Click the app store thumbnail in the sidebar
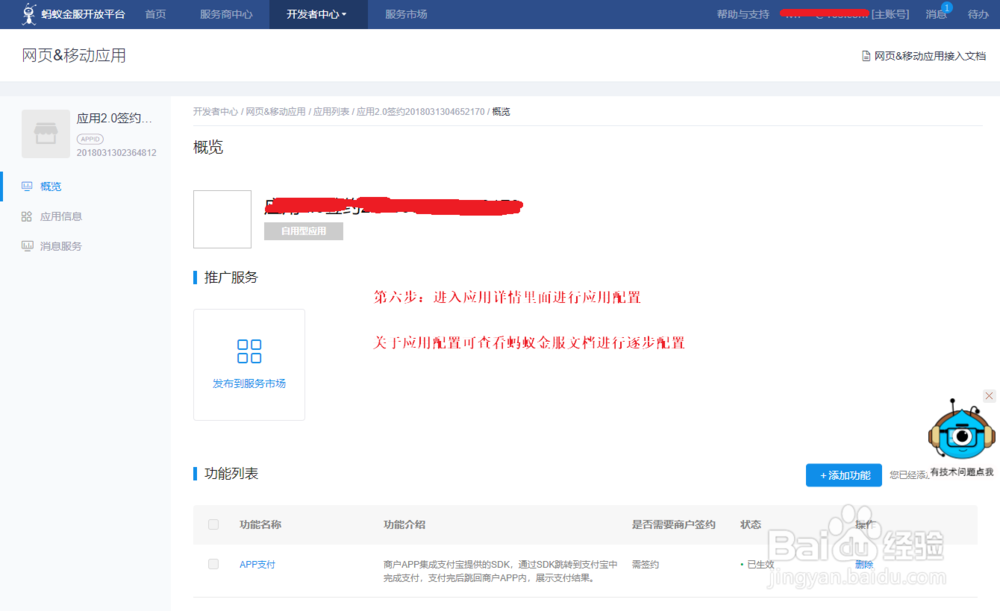 (45, 134)
